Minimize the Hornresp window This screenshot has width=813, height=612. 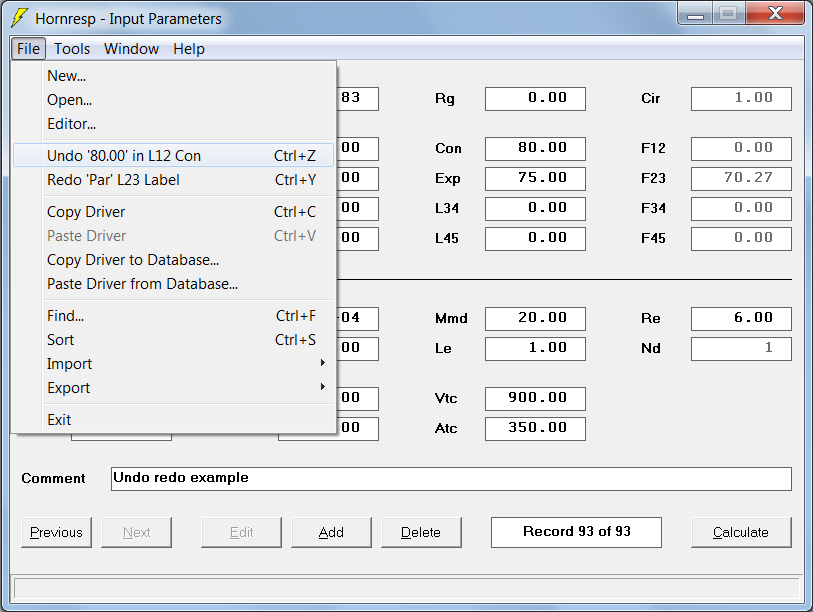(695, 13)
